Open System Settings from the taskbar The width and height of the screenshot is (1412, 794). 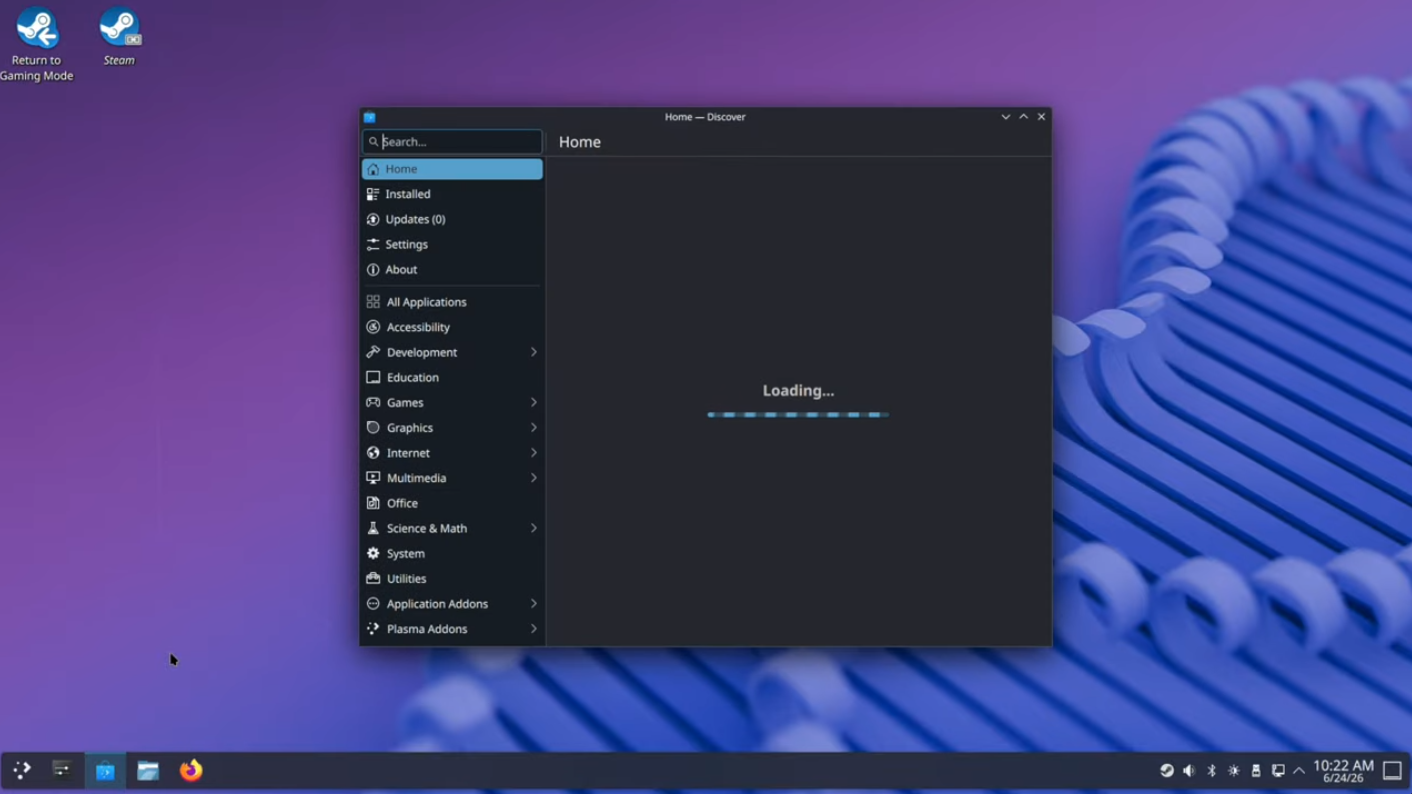62,770
